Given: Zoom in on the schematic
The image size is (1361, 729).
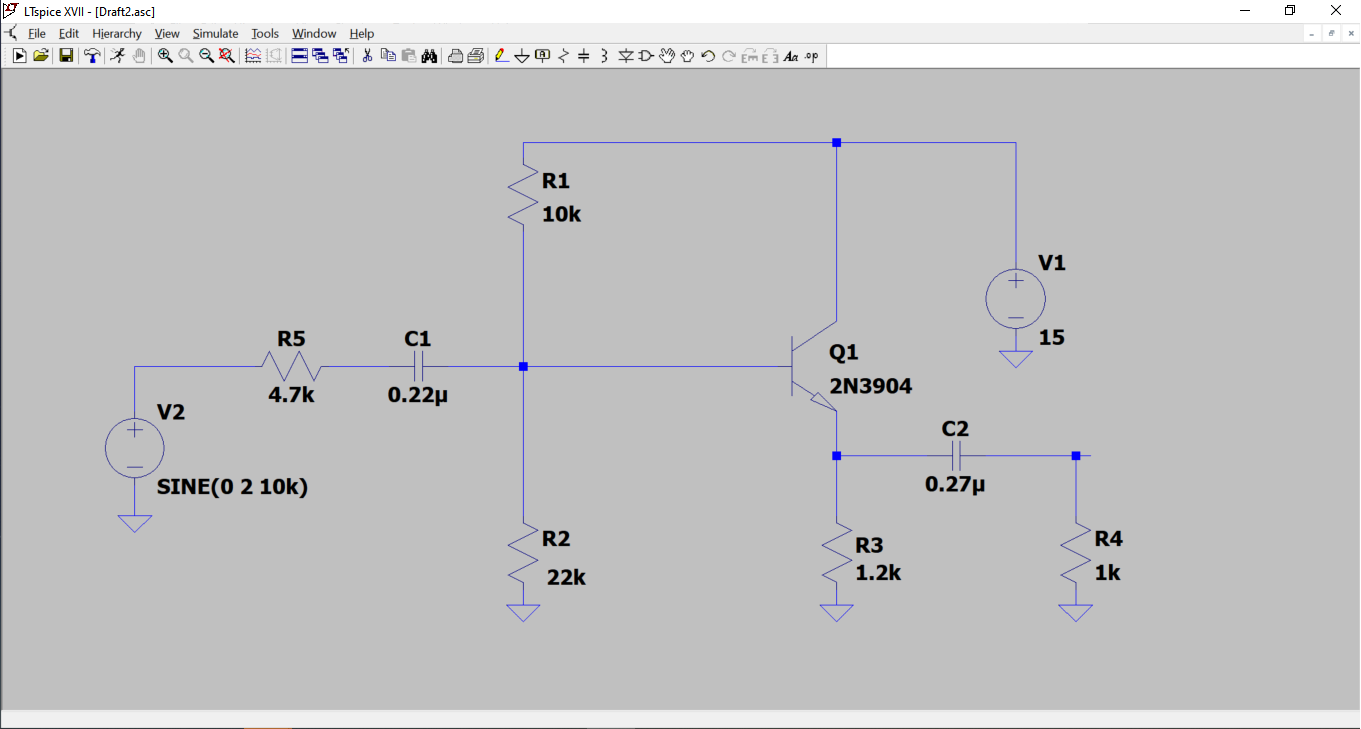Looking at the screenshot, I should pyautogui.click(x=163, y=55).
